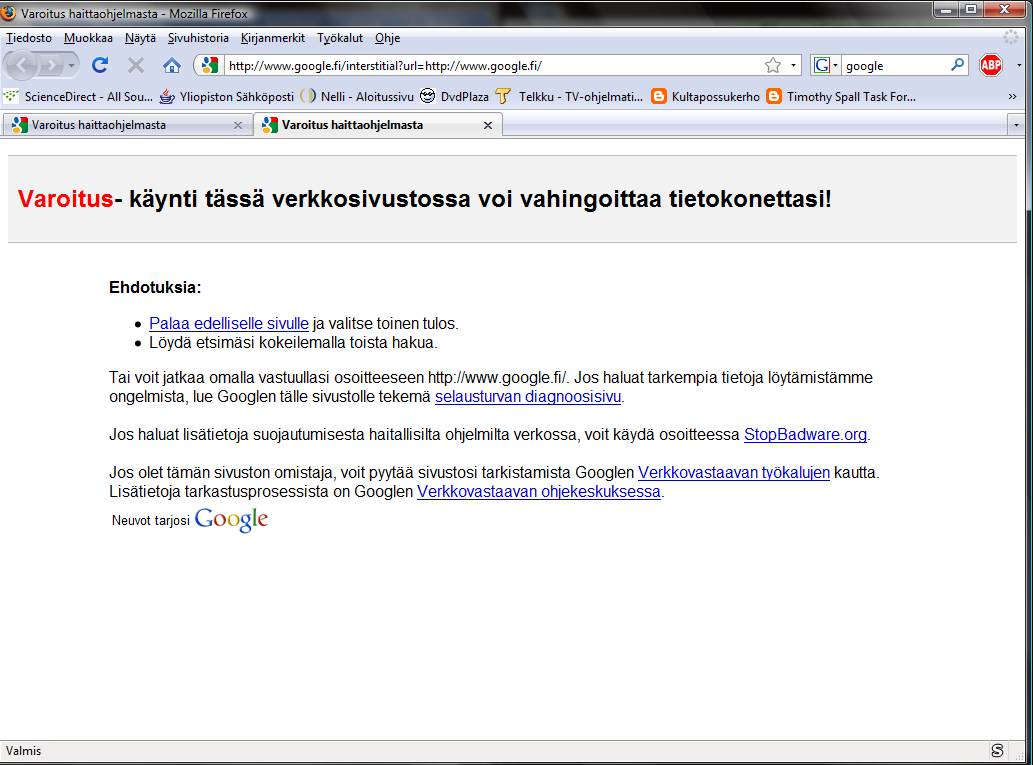
Task: Show overflow bookmarks via the chevron
Action: (1013, 97)
